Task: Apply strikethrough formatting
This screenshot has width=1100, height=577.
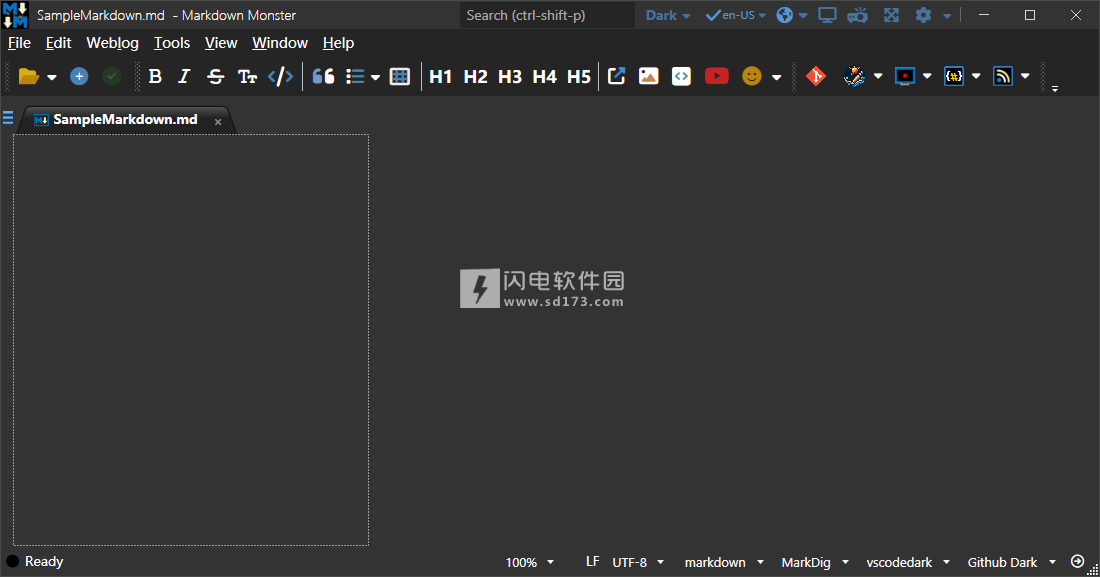Action: 215,76
